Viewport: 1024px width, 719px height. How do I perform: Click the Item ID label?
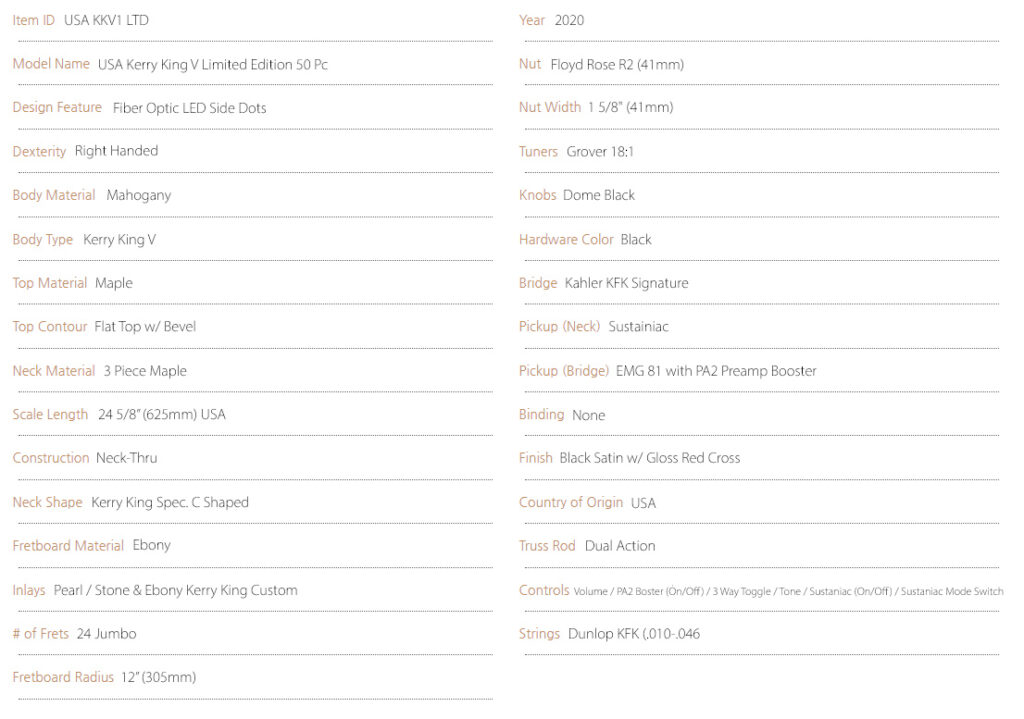tap(34, 20)
